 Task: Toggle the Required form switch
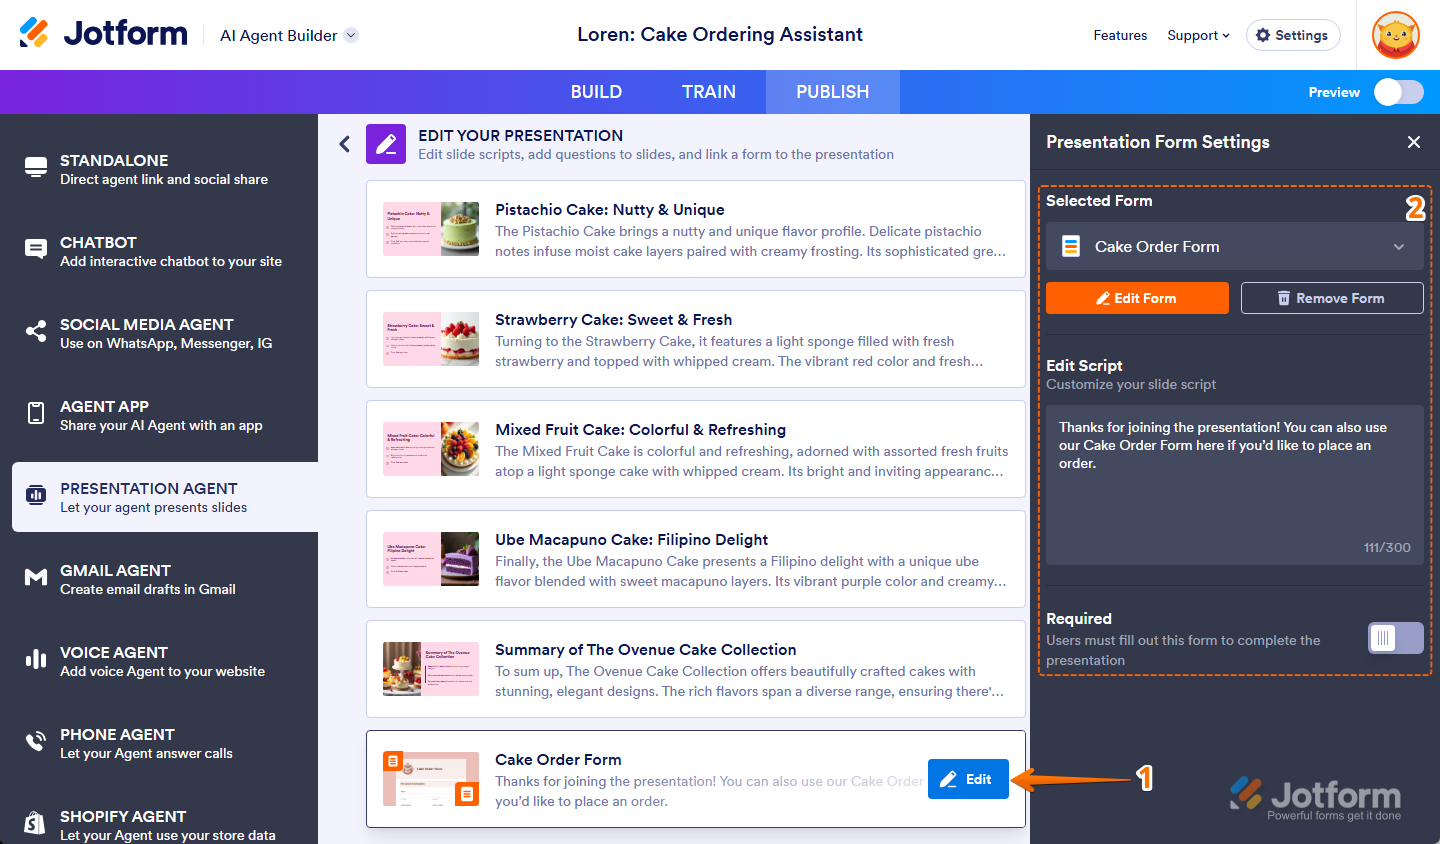click(x=1396, y=638)
